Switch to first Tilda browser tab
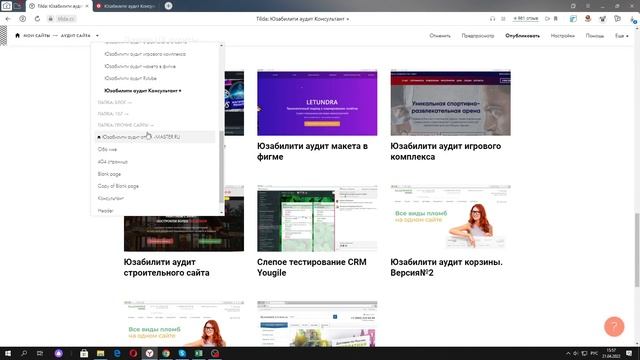 [x=59, y=6]
